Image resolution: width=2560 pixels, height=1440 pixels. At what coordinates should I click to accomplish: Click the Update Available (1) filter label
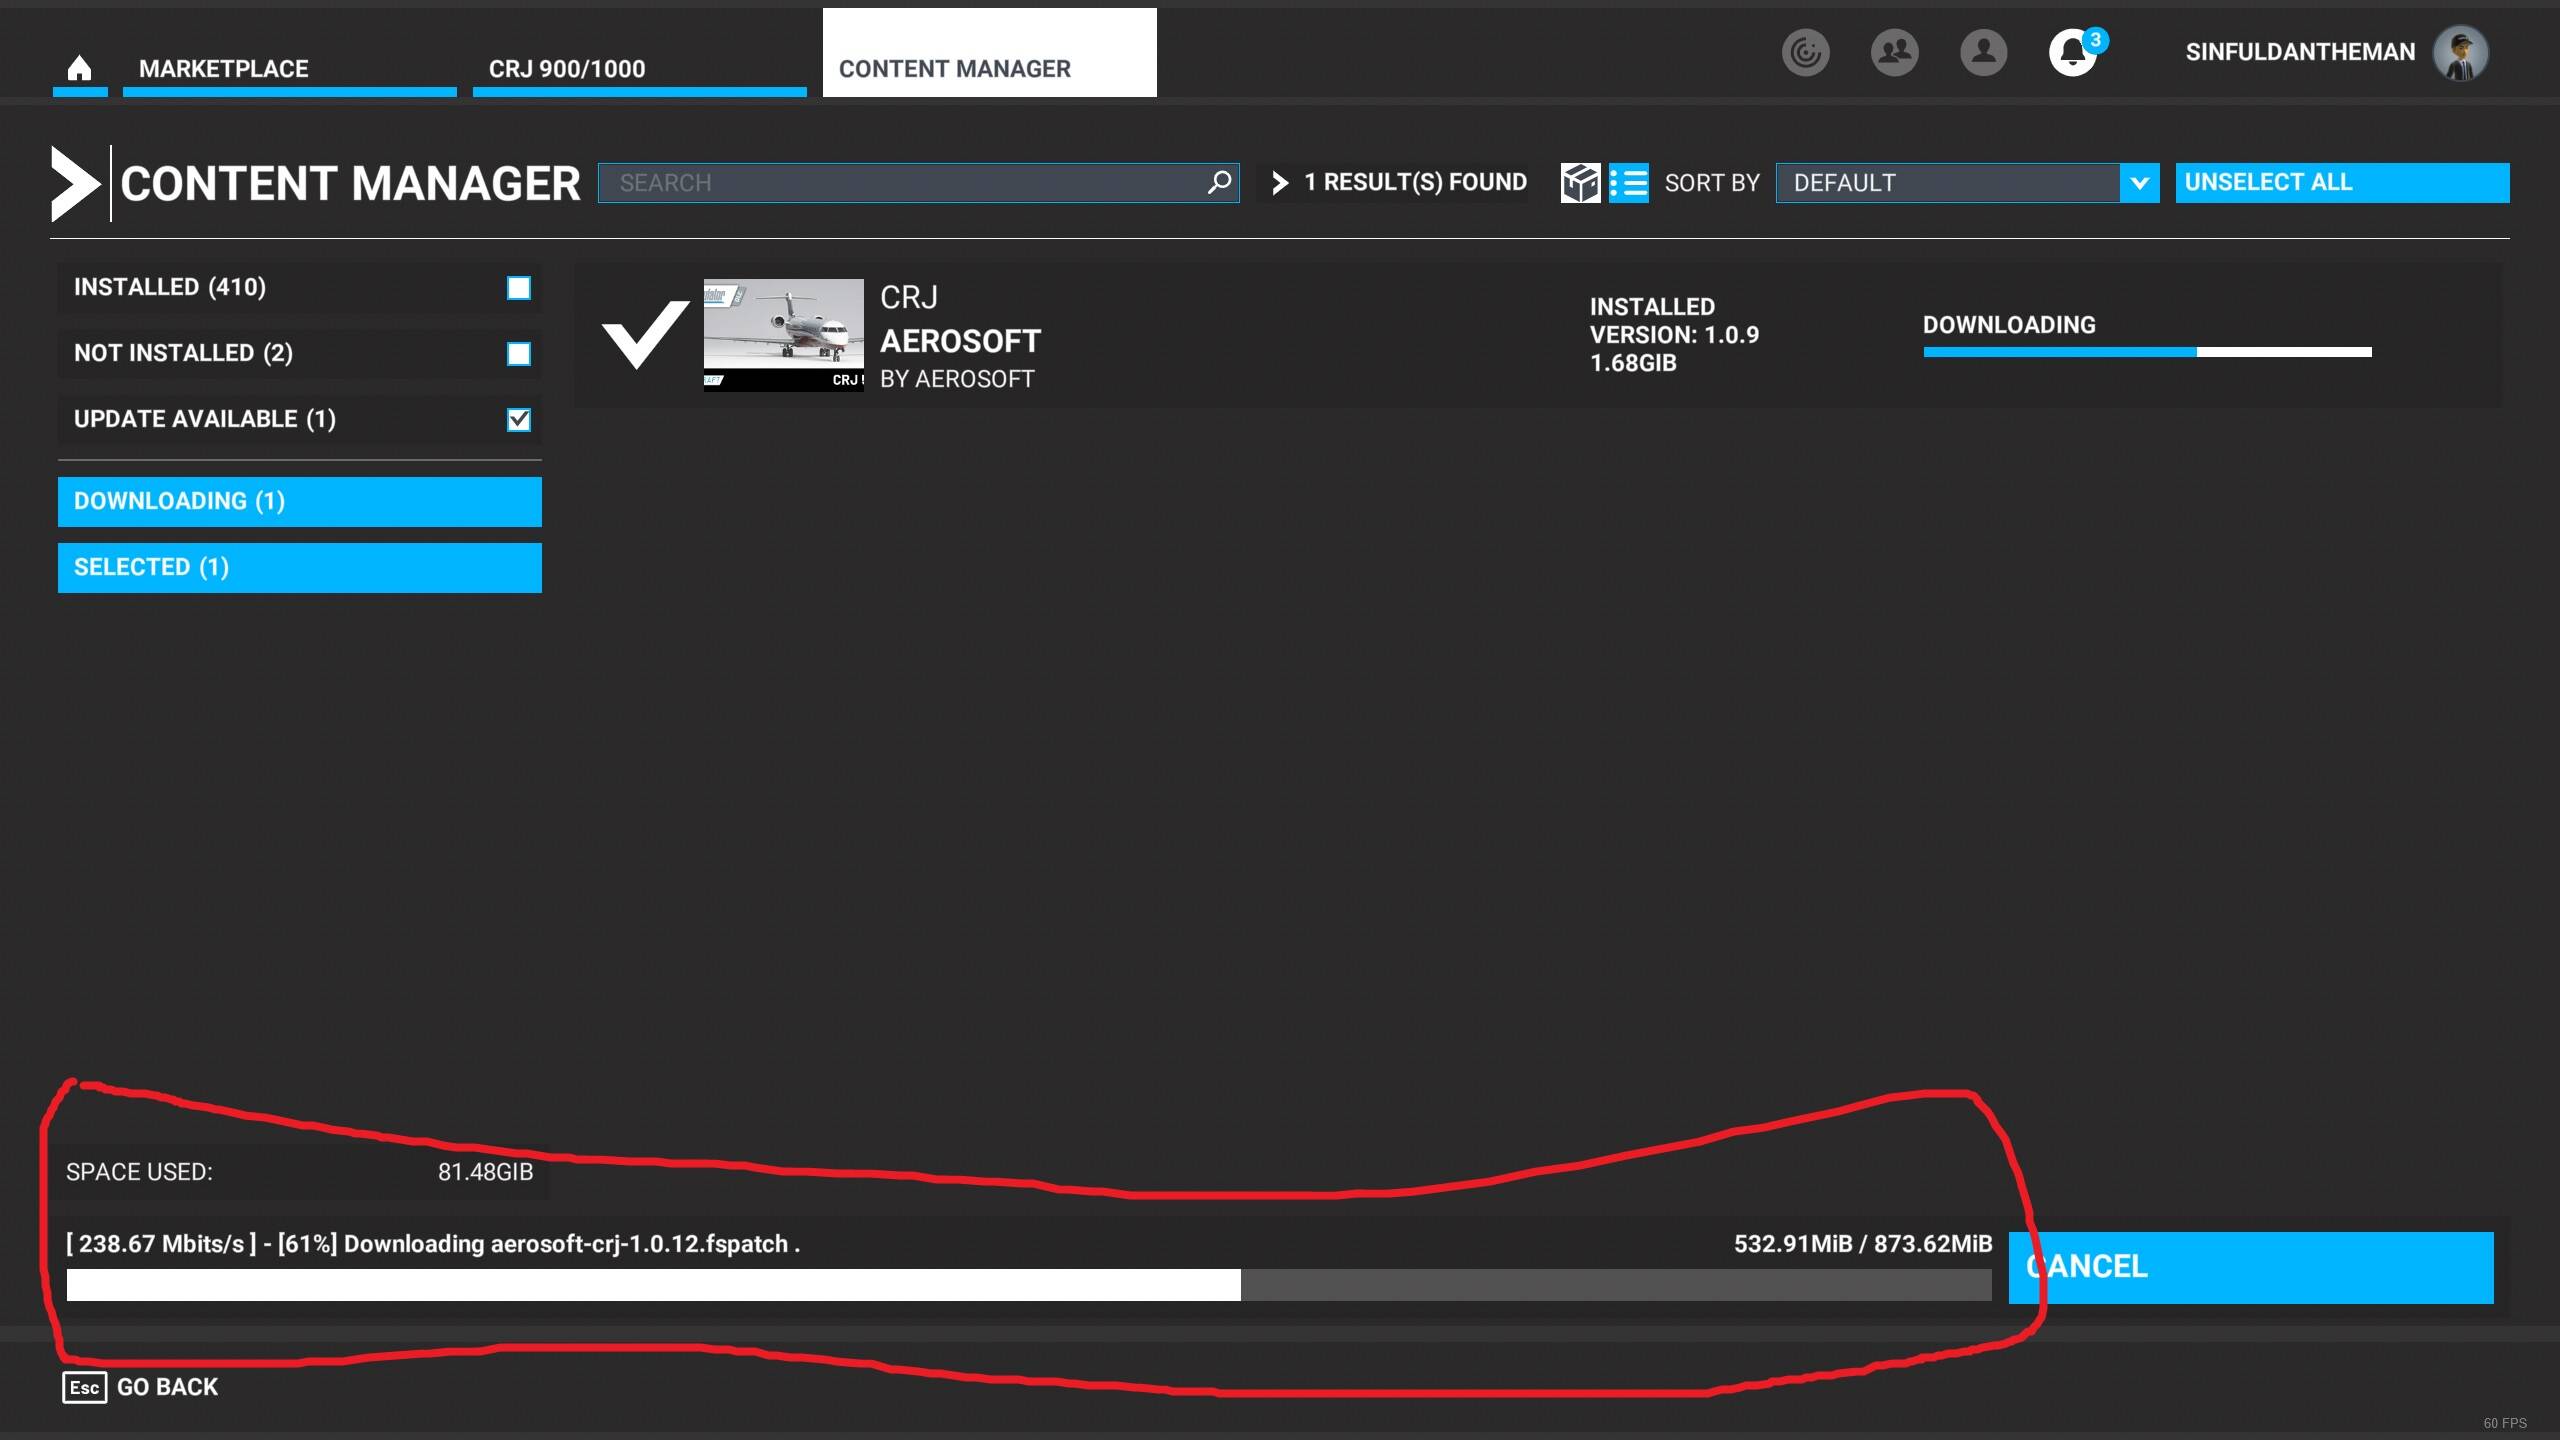[205, 419]
